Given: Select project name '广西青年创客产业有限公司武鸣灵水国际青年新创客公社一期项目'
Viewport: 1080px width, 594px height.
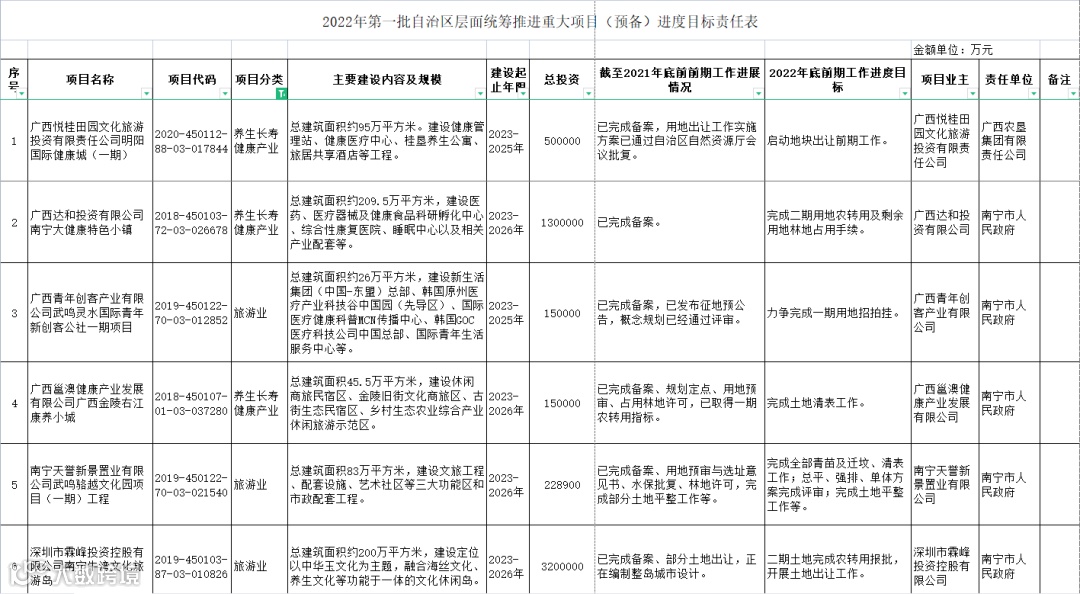Looking at the screenshot, I should click(90, 312).
